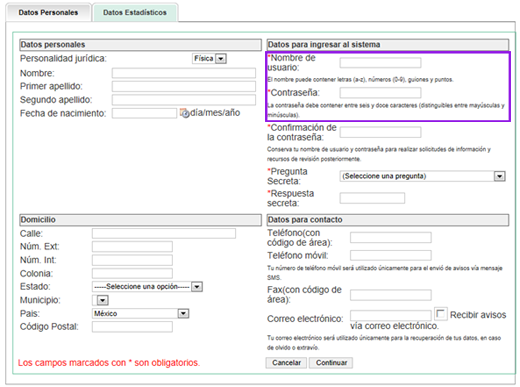Select the Confirmación de la contraseña field

(x=380, y=132)
